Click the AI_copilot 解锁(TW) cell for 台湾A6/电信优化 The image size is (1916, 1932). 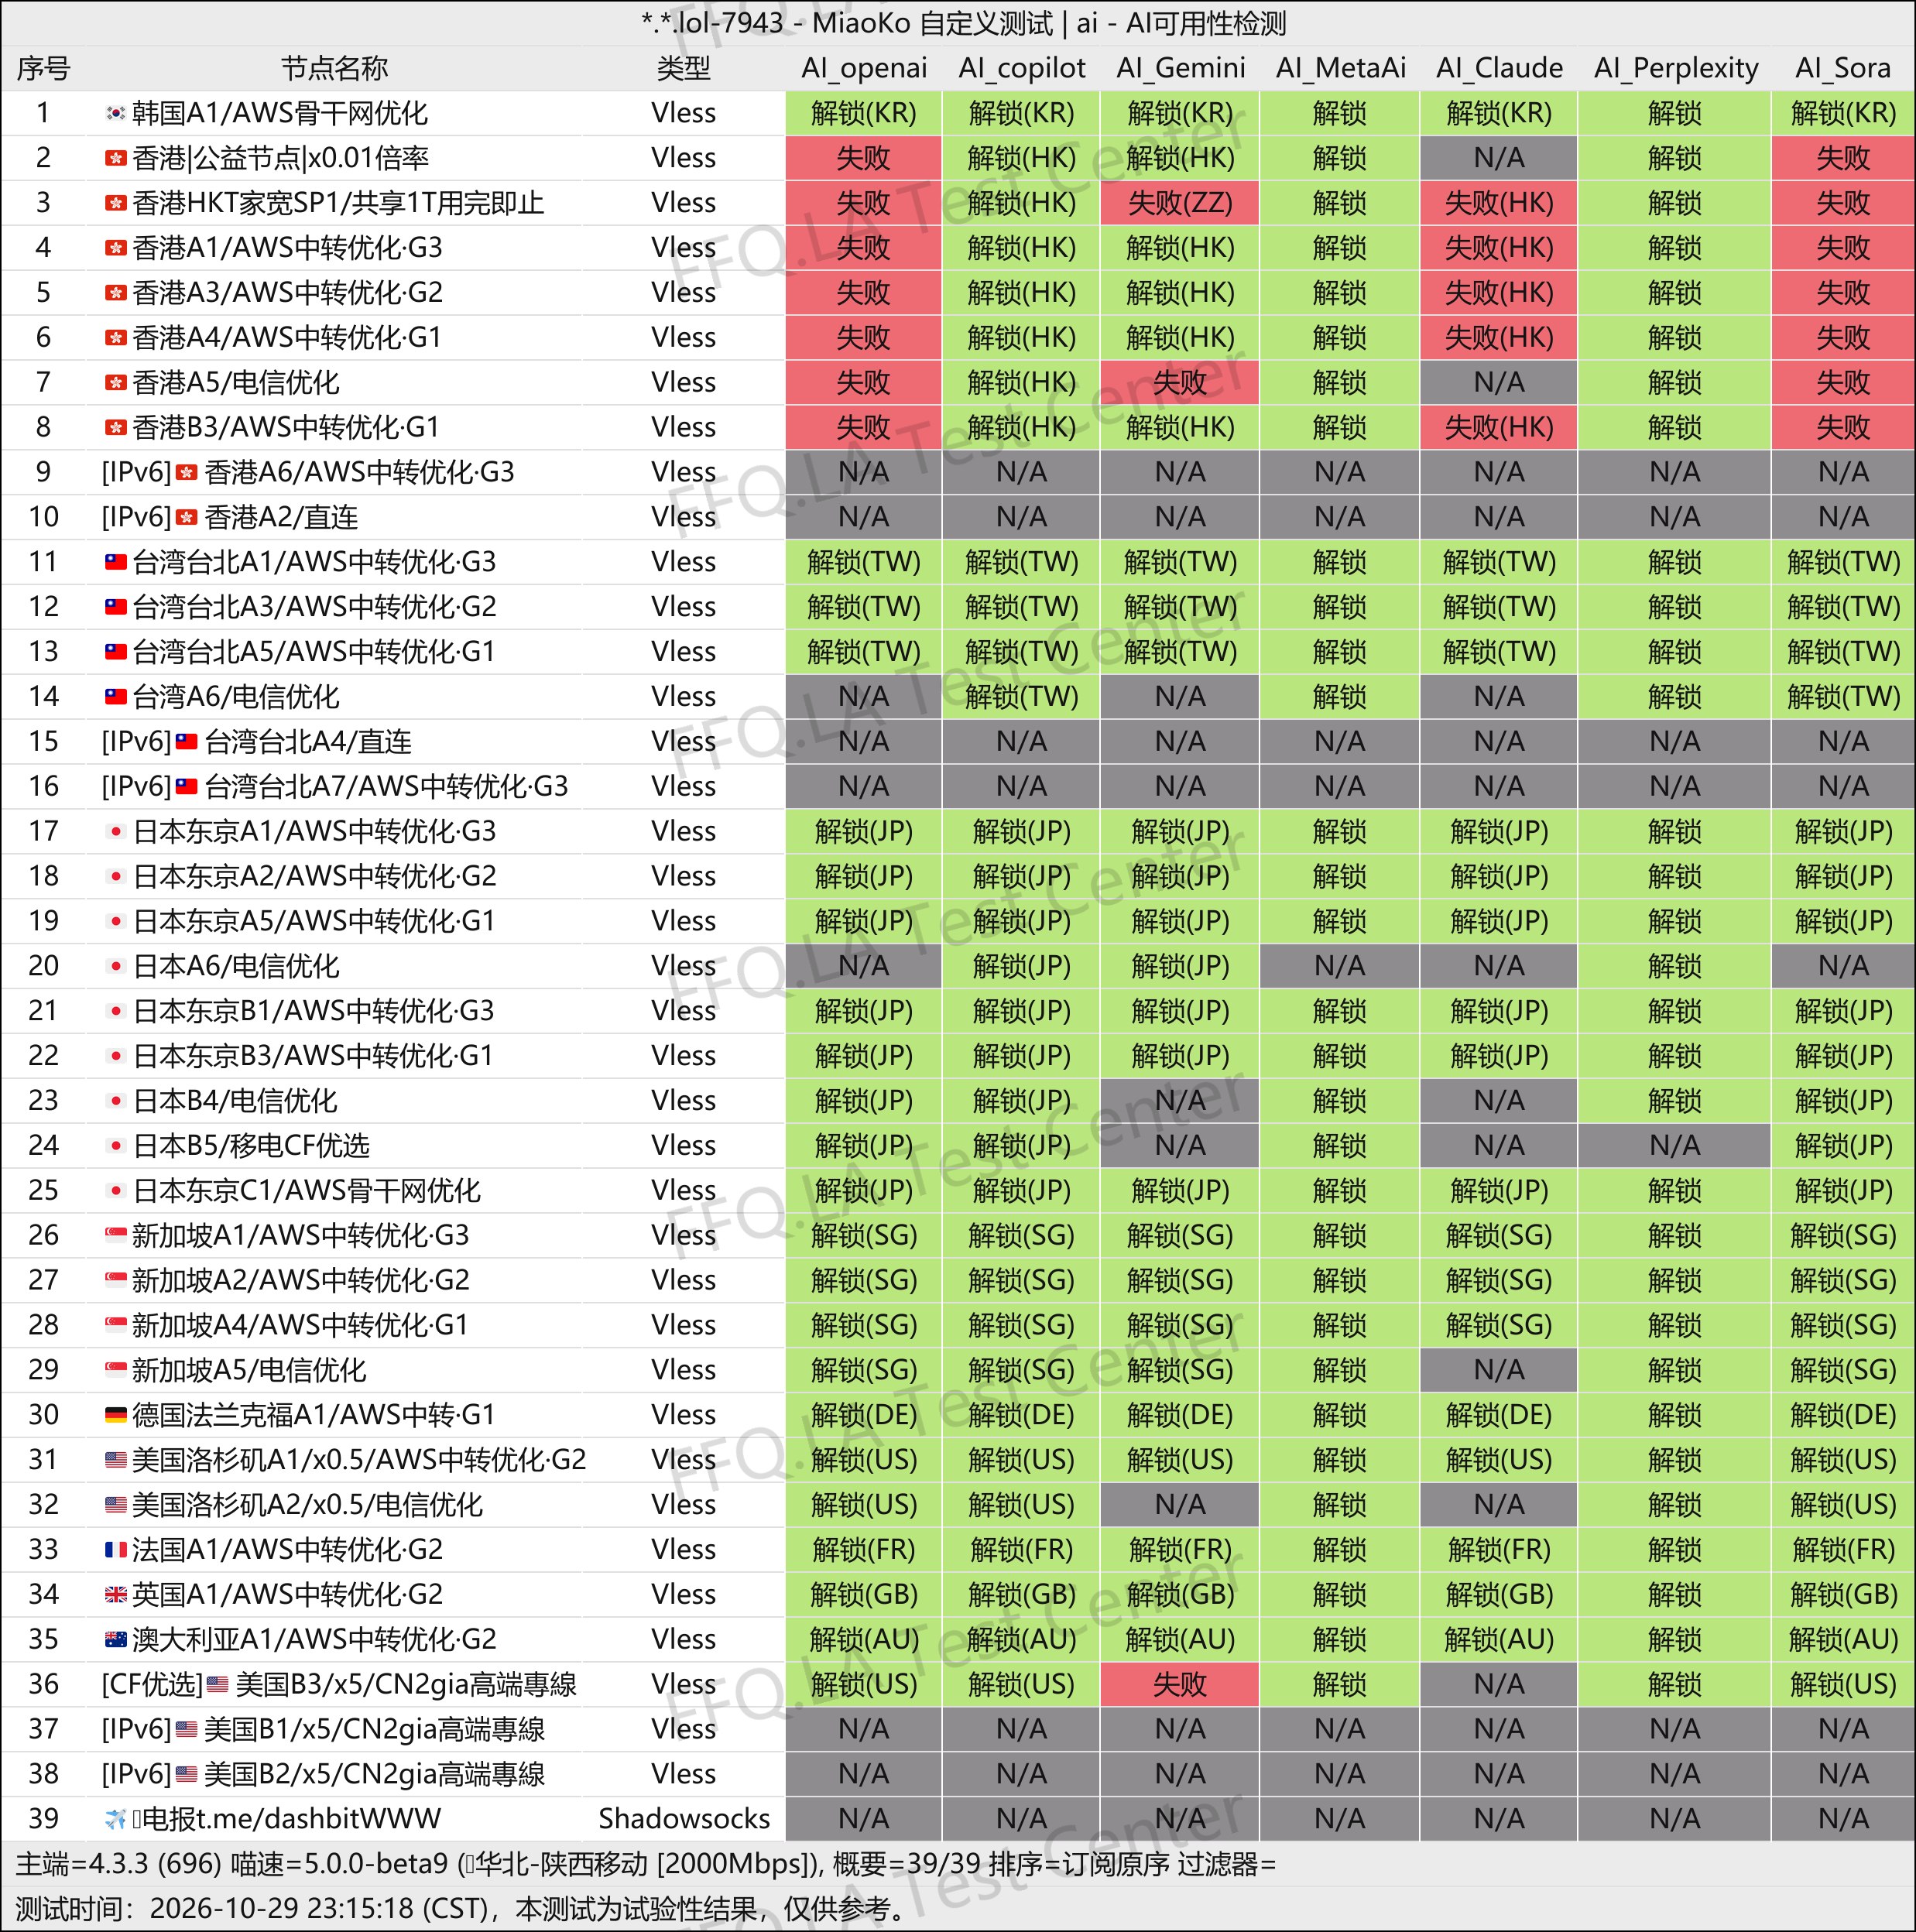[1021, 696]
